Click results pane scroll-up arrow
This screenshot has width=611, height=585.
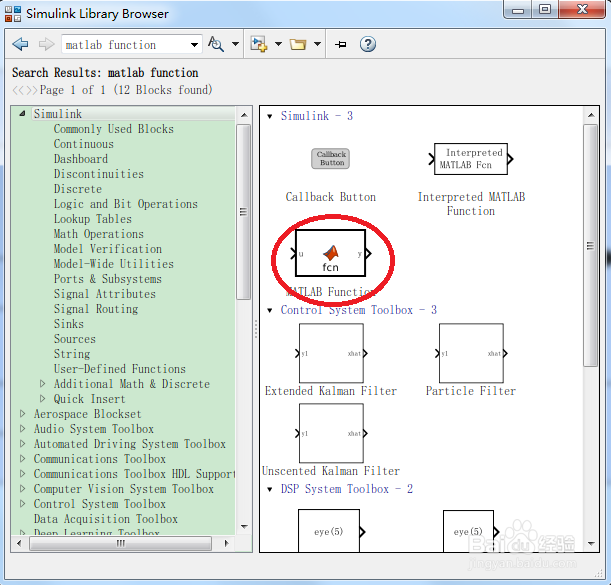(x=591, y=115)
